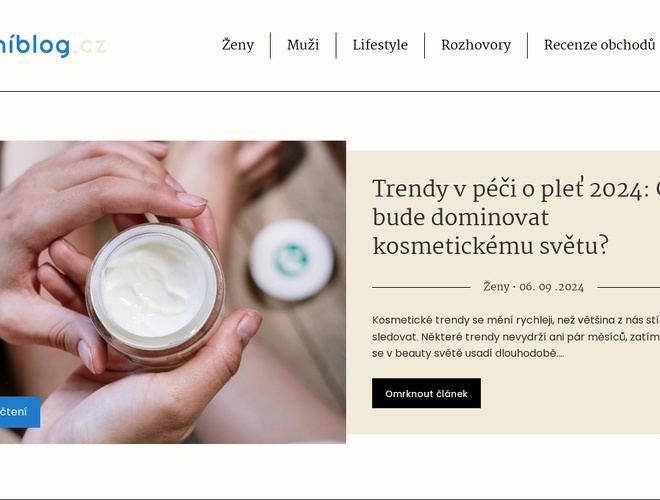The width and height of the screenshot is (660, 500).
Task: Click the Omrknout článek button
Action: coord(426,393)
